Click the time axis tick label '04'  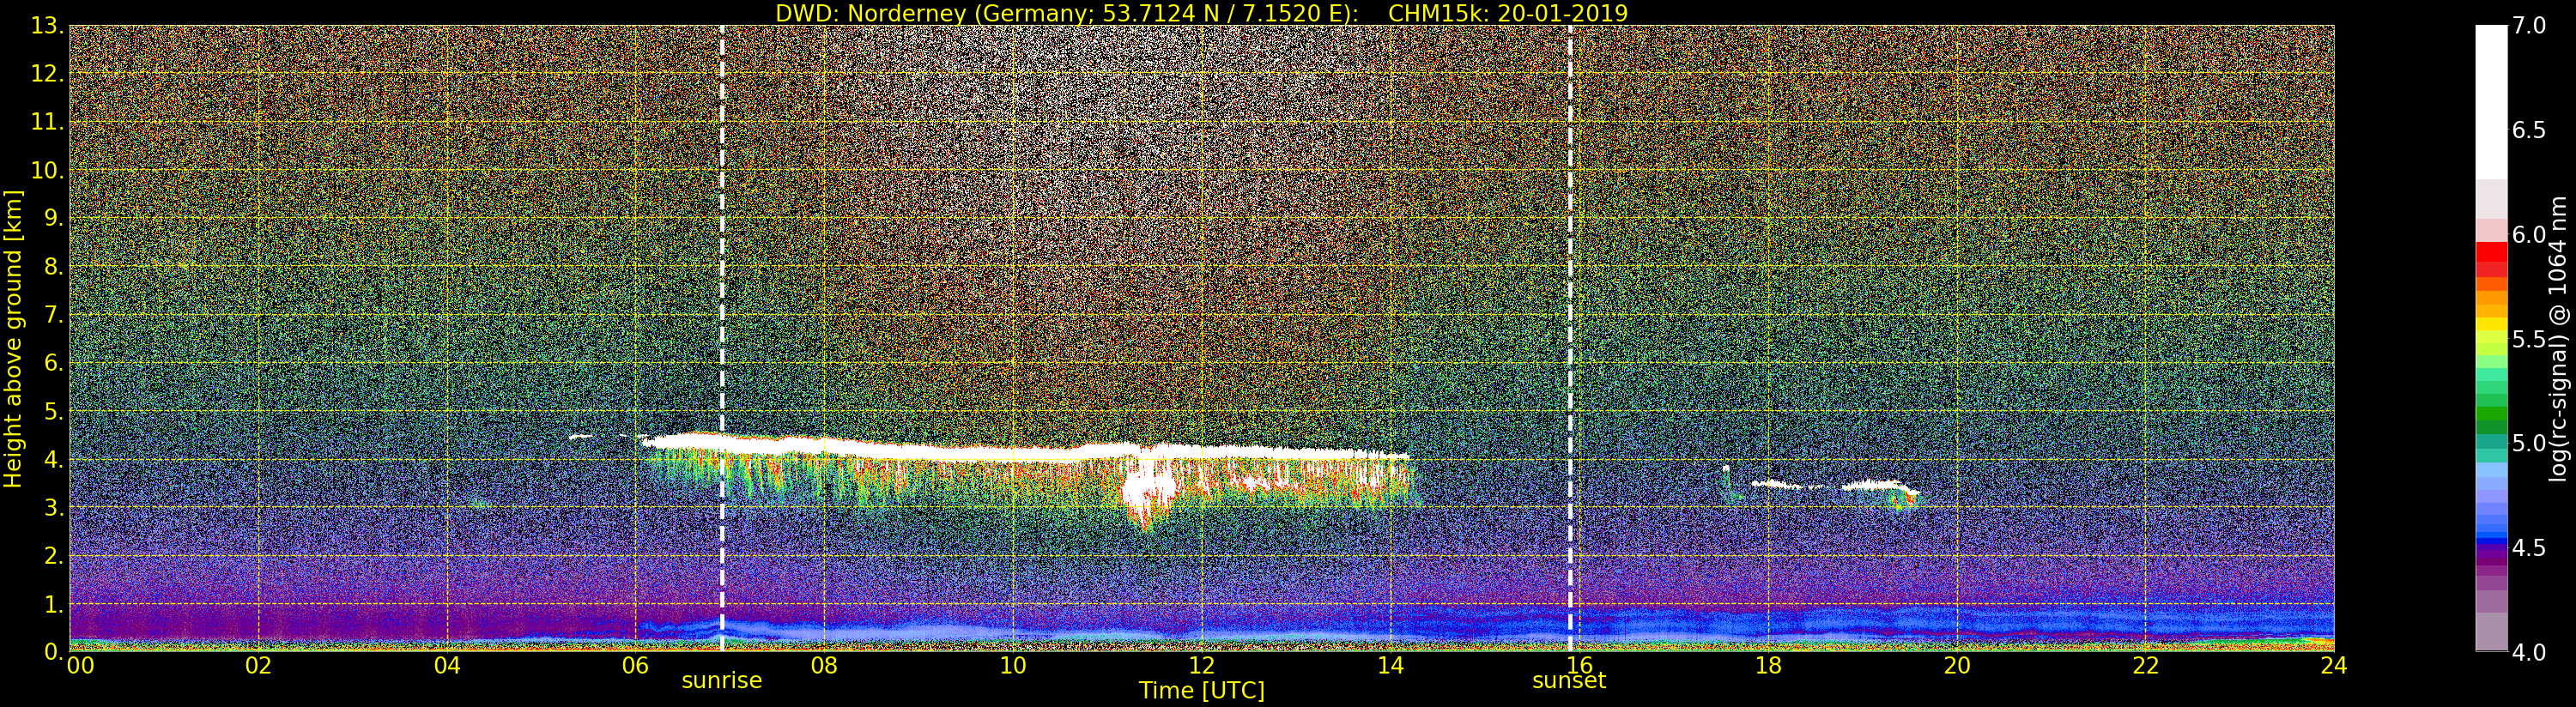(447, 666)
